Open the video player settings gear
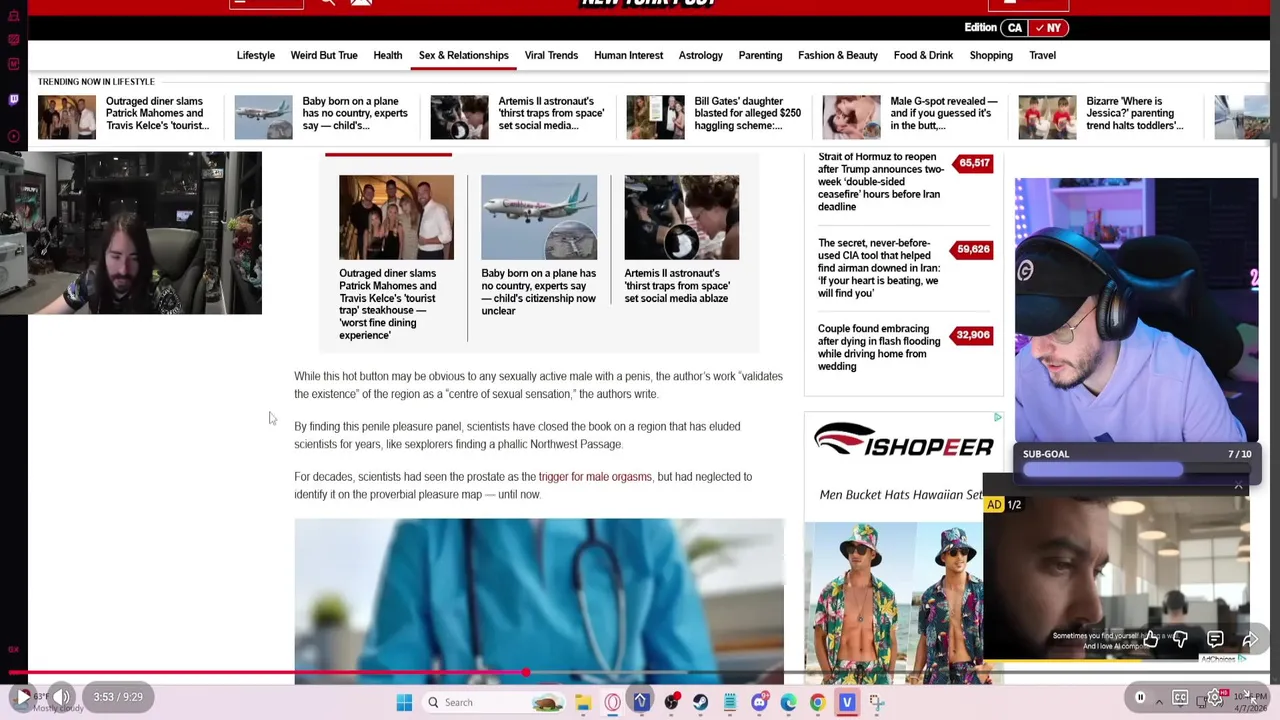Screen dimensions: 1280x720 pos(1215,697)
